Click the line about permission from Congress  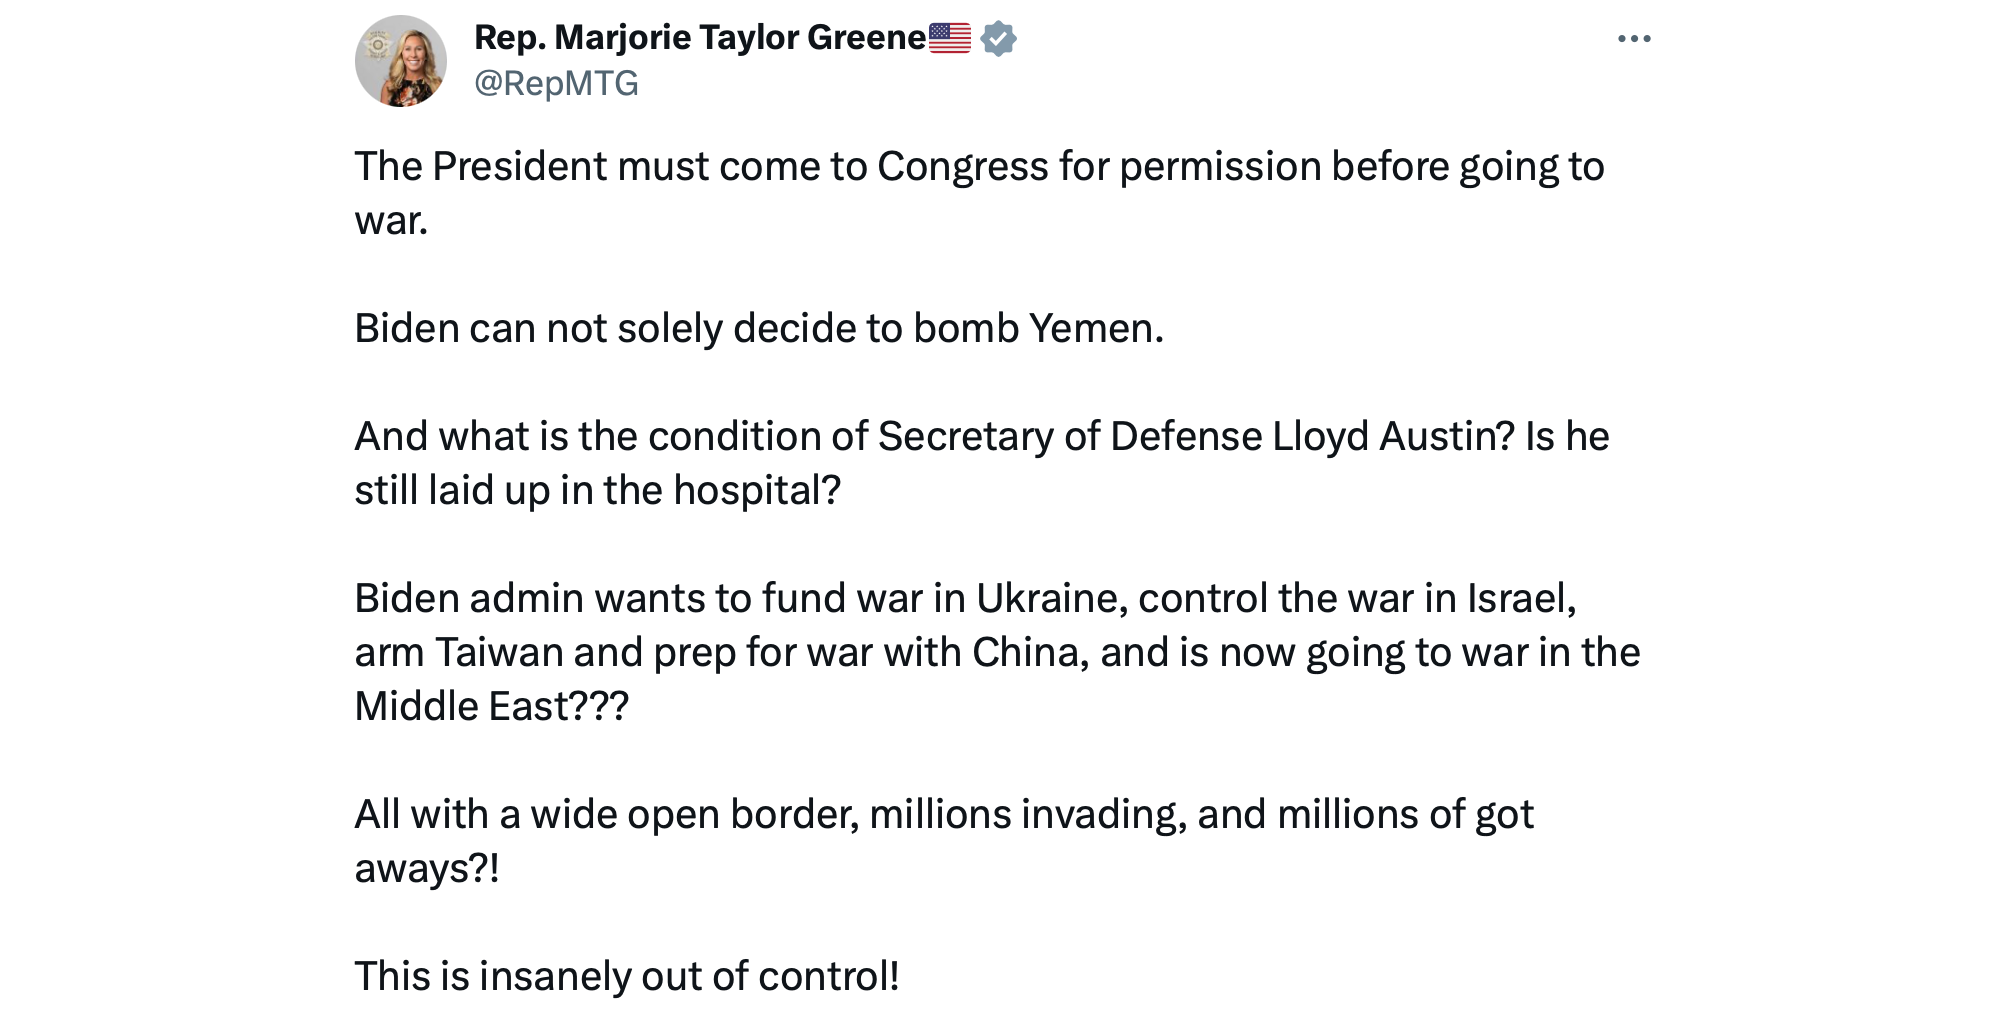978,167
